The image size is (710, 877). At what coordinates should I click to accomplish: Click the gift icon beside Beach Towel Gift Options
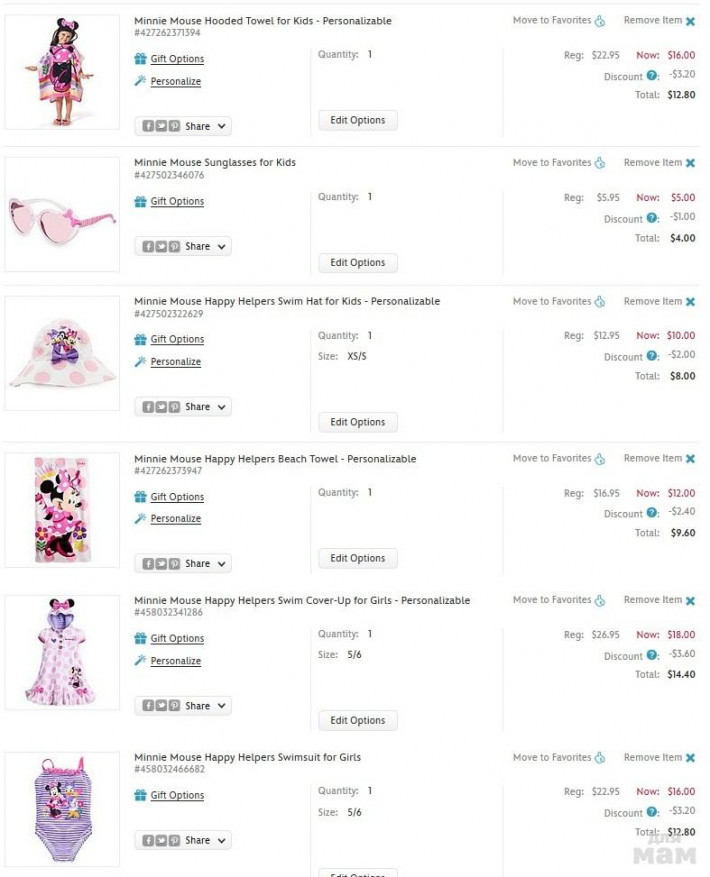tap(140, 497)
